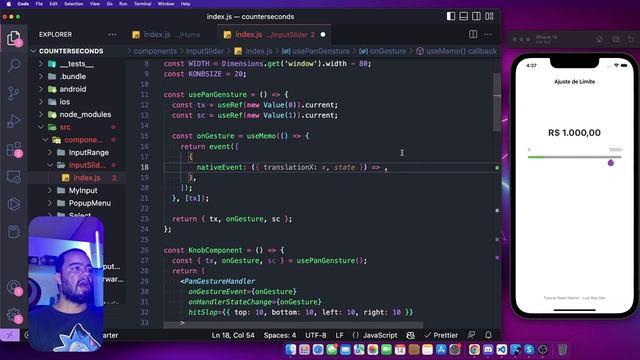Viewport: 640px width, 360px height.
Task: Click the LF end-of-line status item
Action: click(339, 335)
